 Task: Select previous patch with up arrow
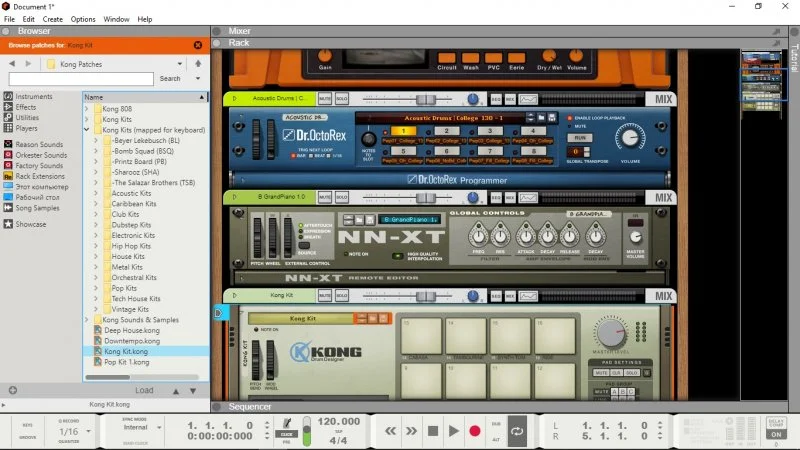pos(176,391)
